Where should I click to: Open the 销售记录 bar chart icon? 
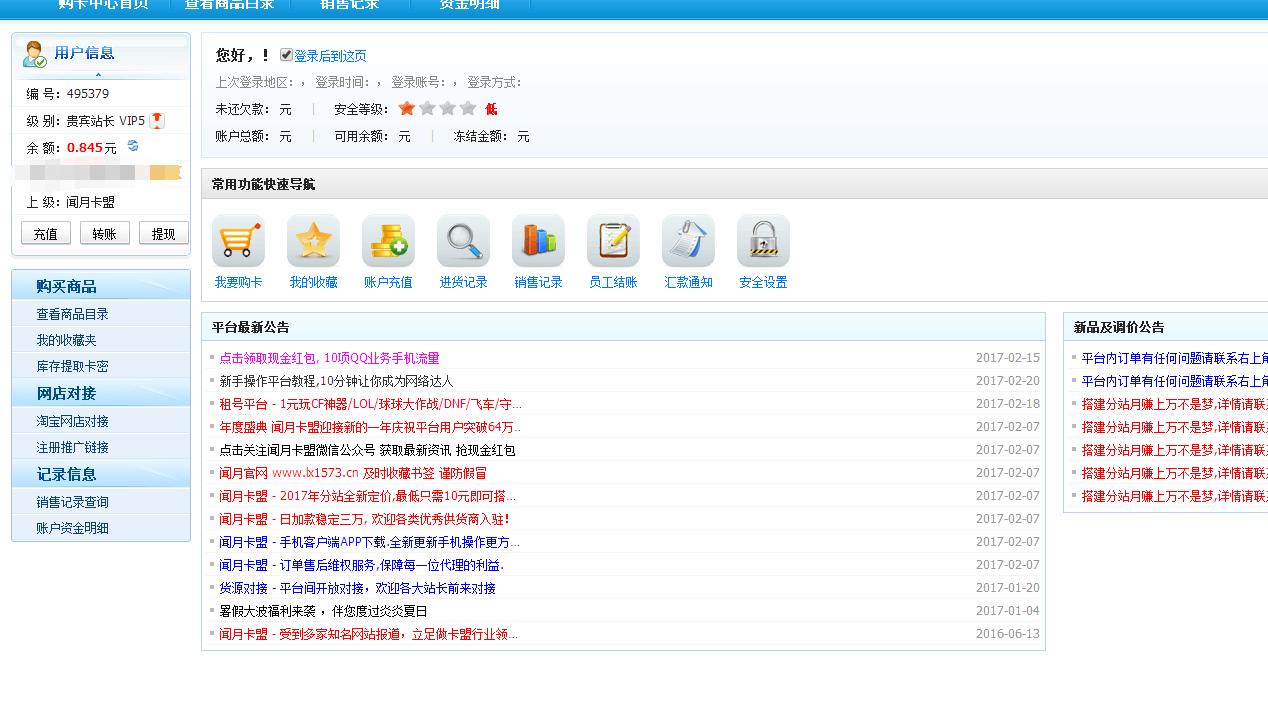(538, 240)
